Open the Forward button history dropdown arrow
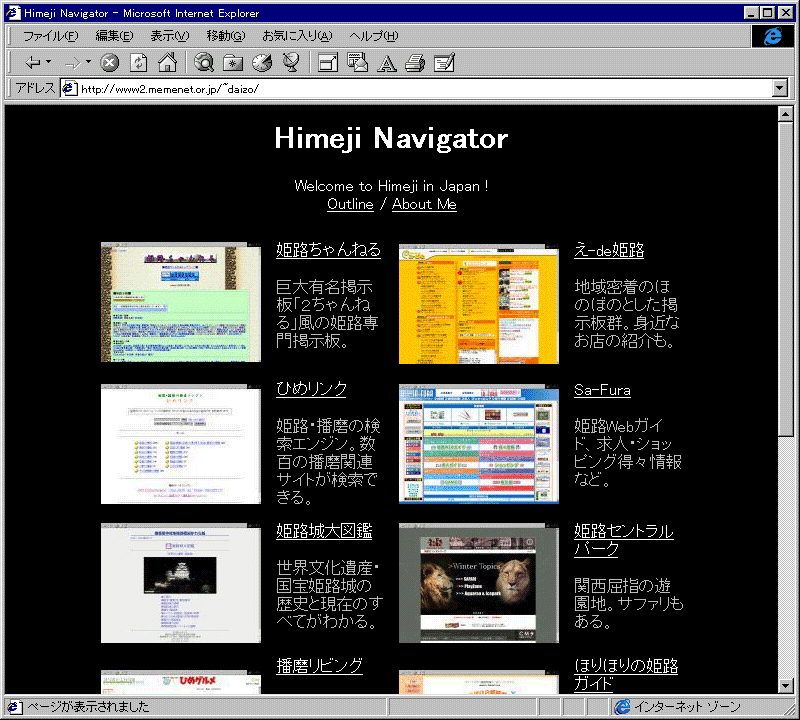This screenshot has width=800, height=720. pos(88,62)
